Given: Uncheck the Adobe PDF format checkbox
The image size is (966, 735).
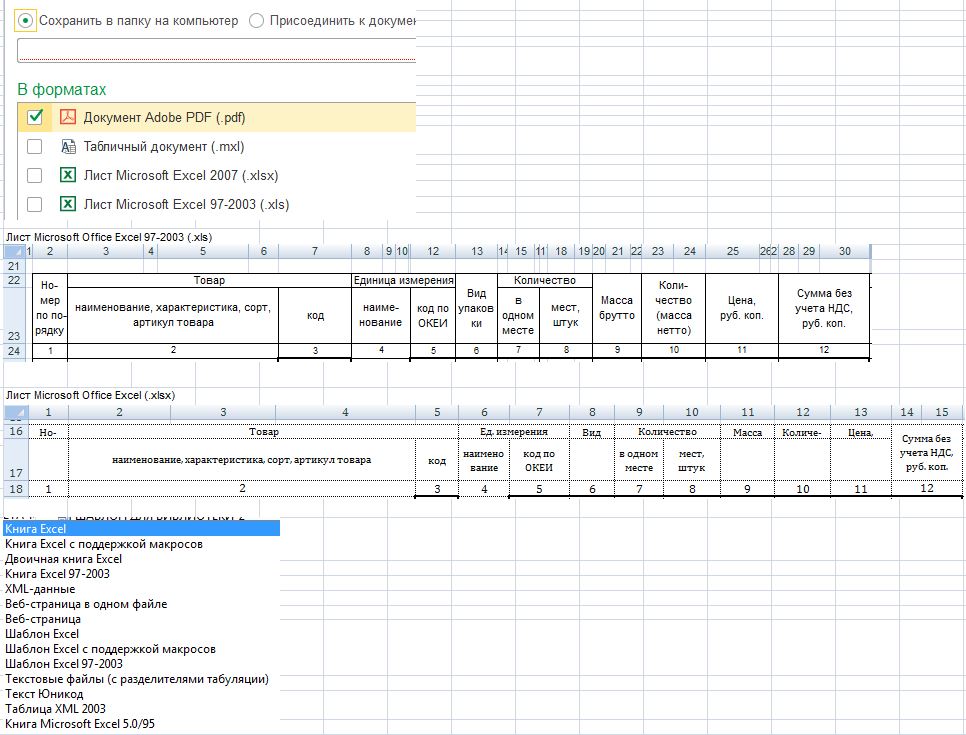Looking at the screenshot, I should [35, 117].
